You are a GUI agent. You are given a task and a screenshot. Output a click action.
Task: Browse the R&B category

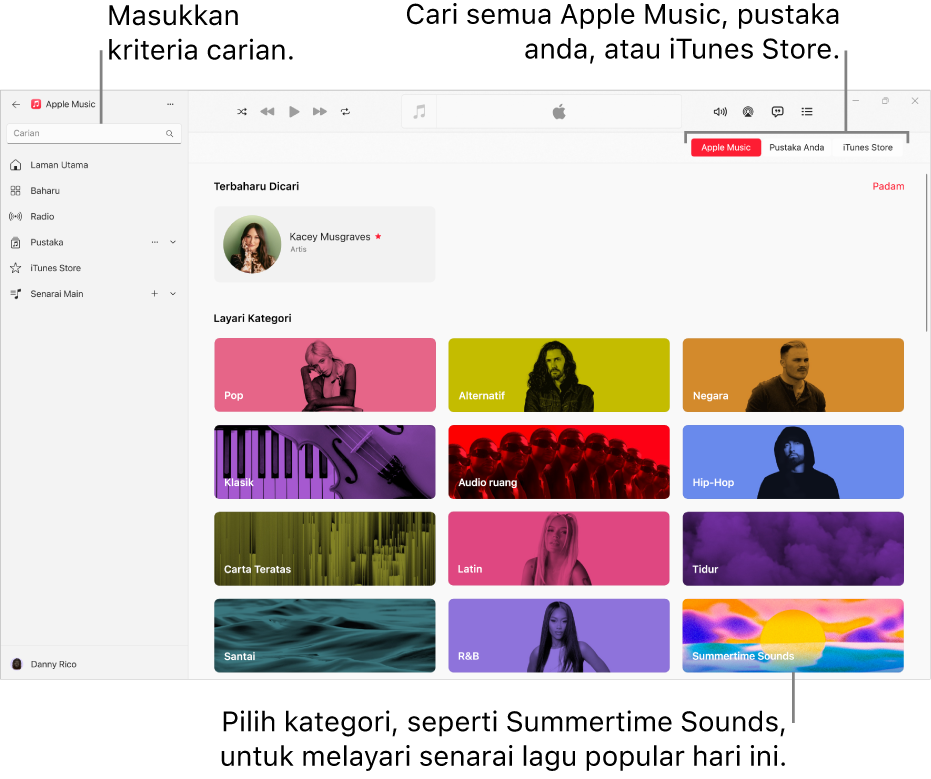(x=559, y=635)
